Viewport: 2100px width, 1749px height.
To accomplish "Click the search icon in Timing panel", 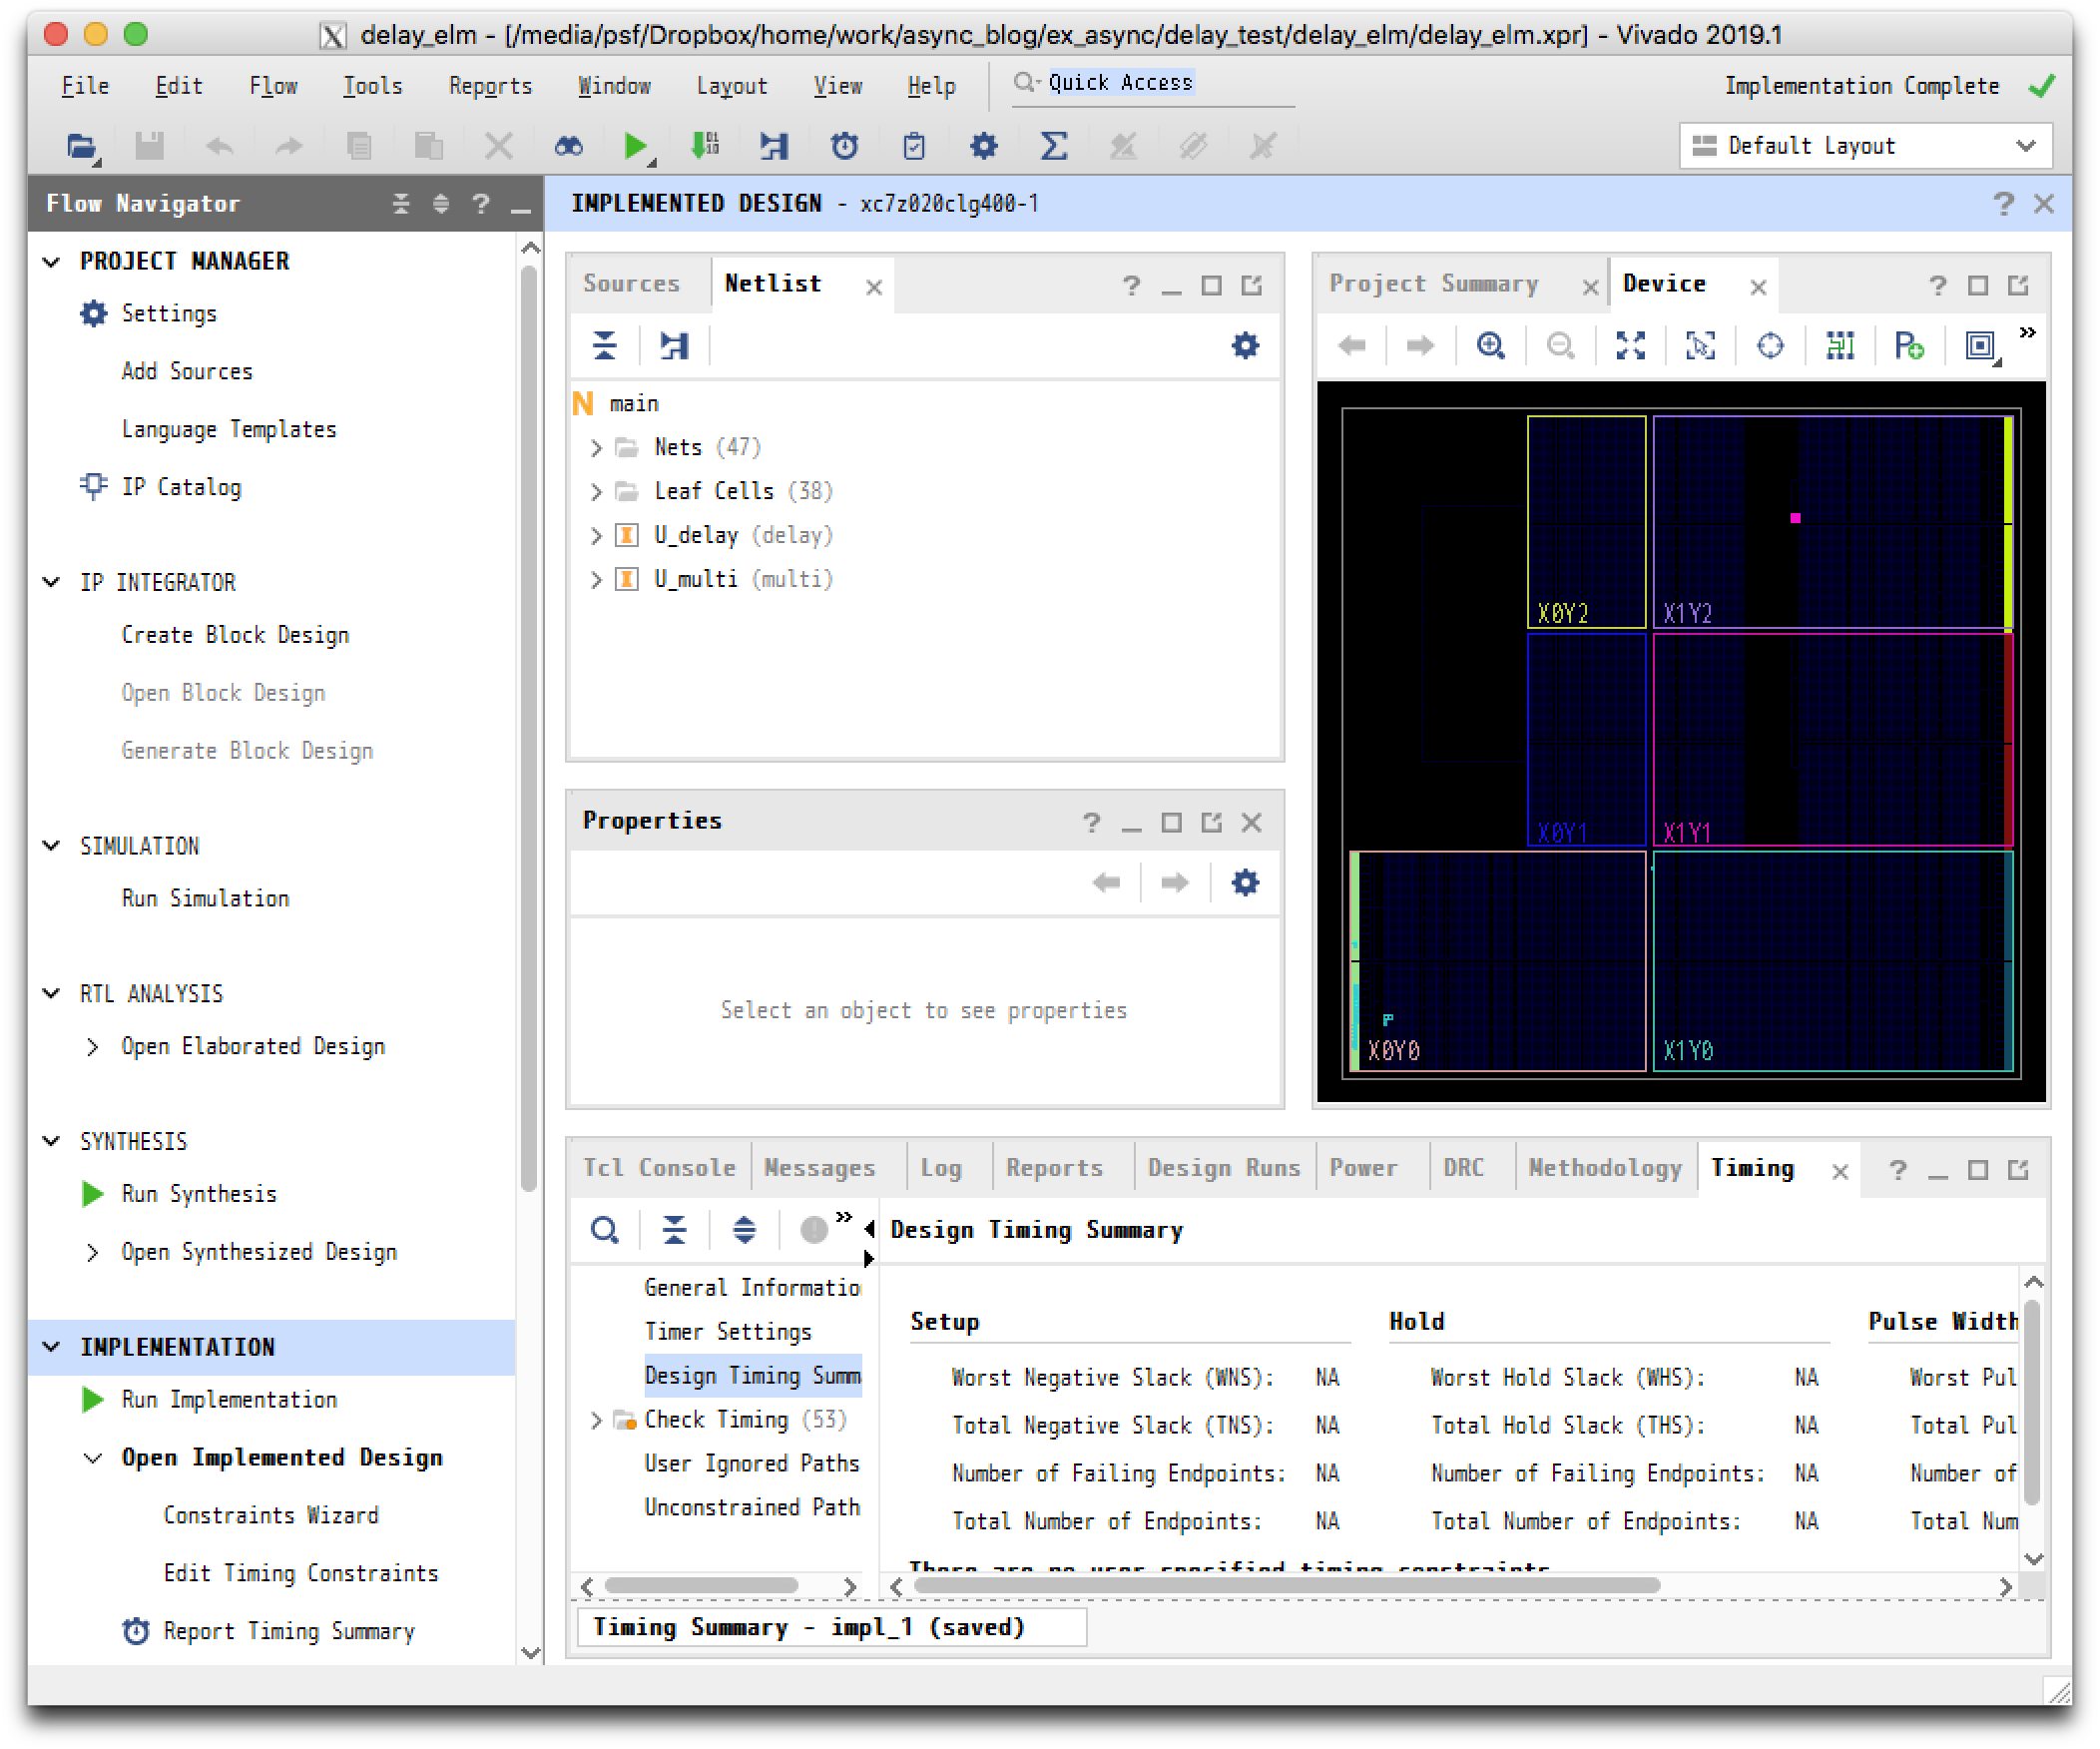I will (x=604, y=1229).
